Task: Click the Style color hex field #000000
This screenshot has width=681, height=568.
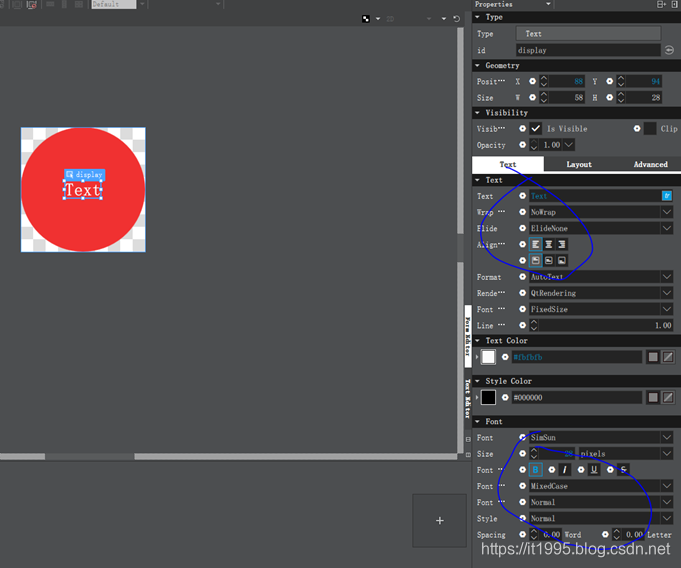Action: coord(577,397)
